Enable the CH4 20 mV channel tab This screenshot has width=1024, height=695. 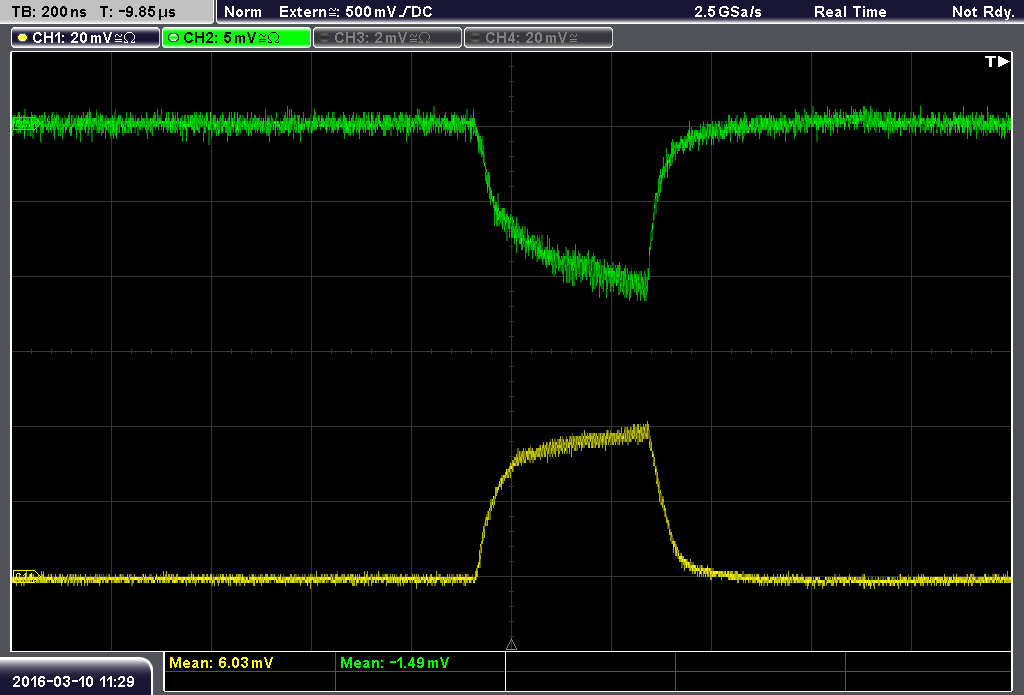click(x=538, y=38)
